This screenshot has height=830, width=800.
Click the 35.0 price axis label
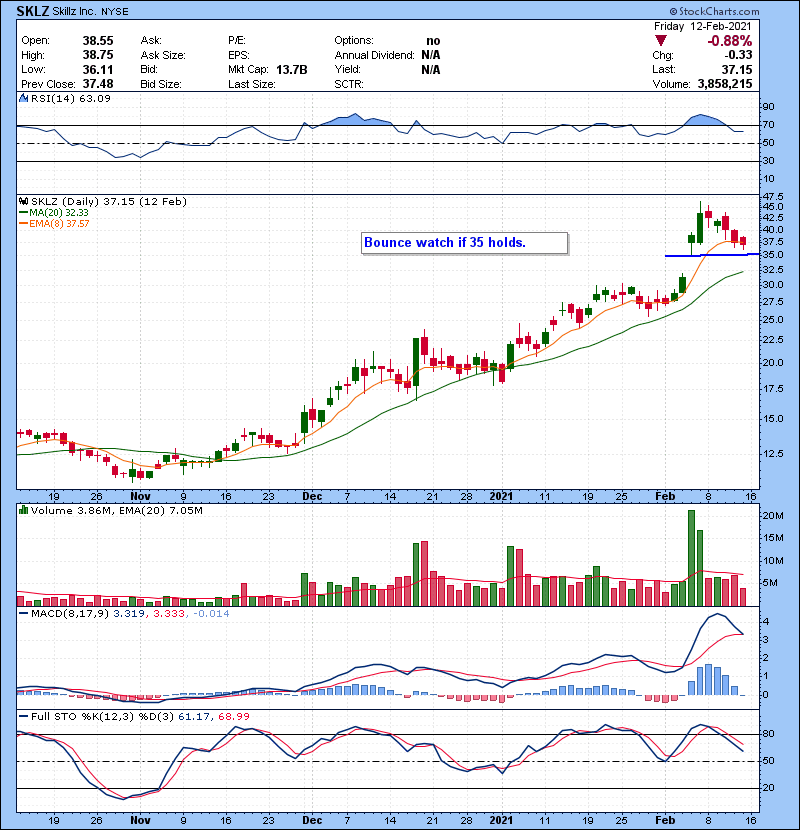pyautogui.click(x=774, y=255)
